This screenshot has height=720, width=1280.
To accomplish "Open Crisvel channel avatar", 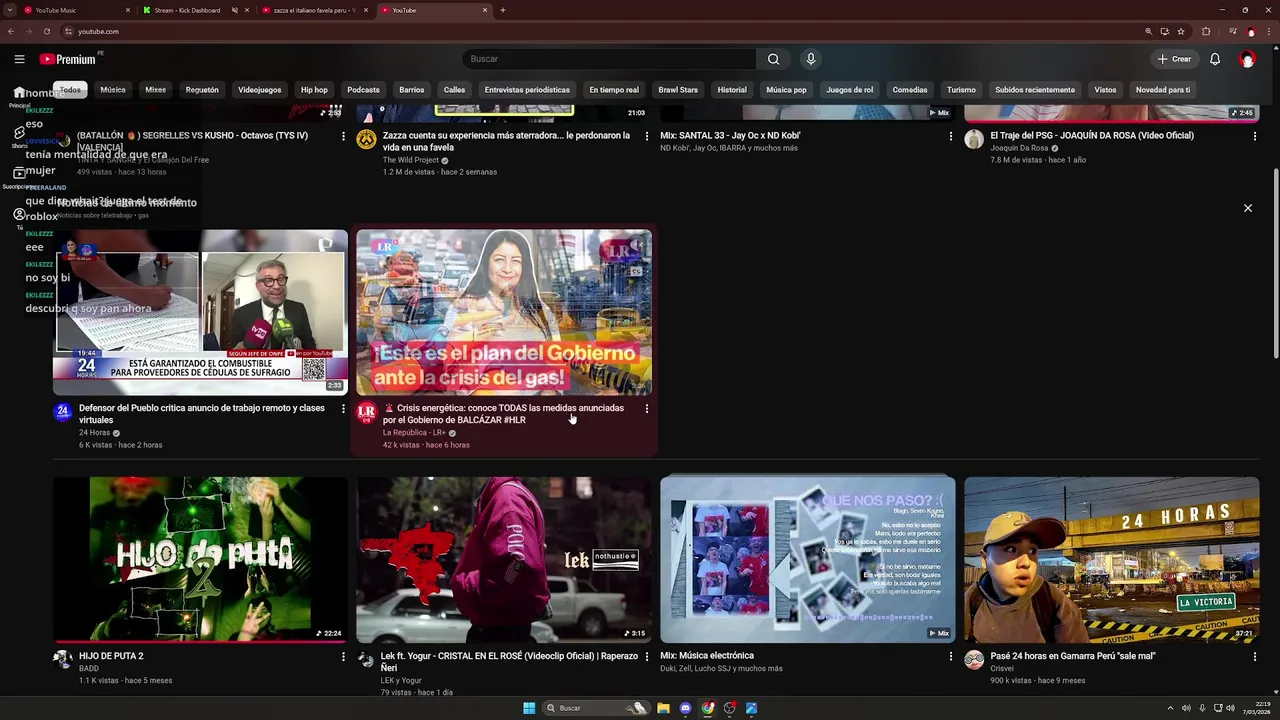I will (974, 660).
